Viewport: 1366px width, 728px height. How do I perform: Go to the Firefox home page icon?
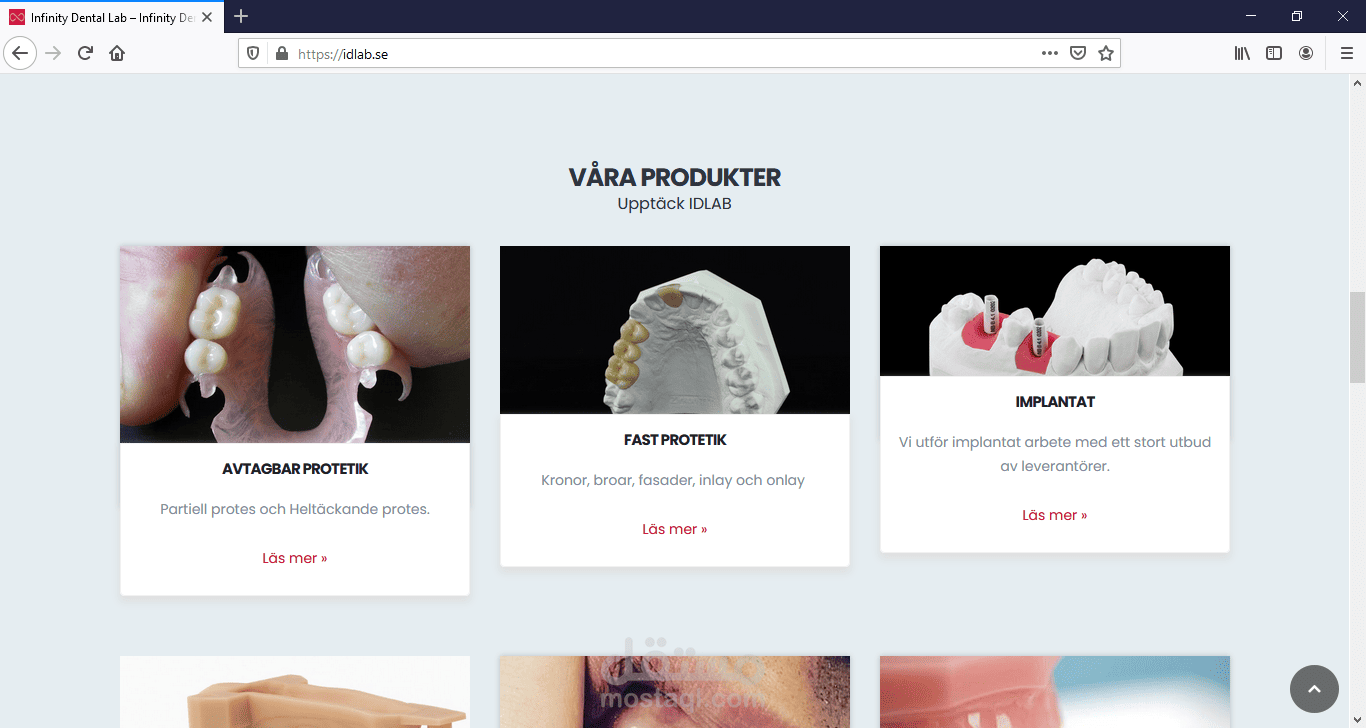tap(117, 54)
